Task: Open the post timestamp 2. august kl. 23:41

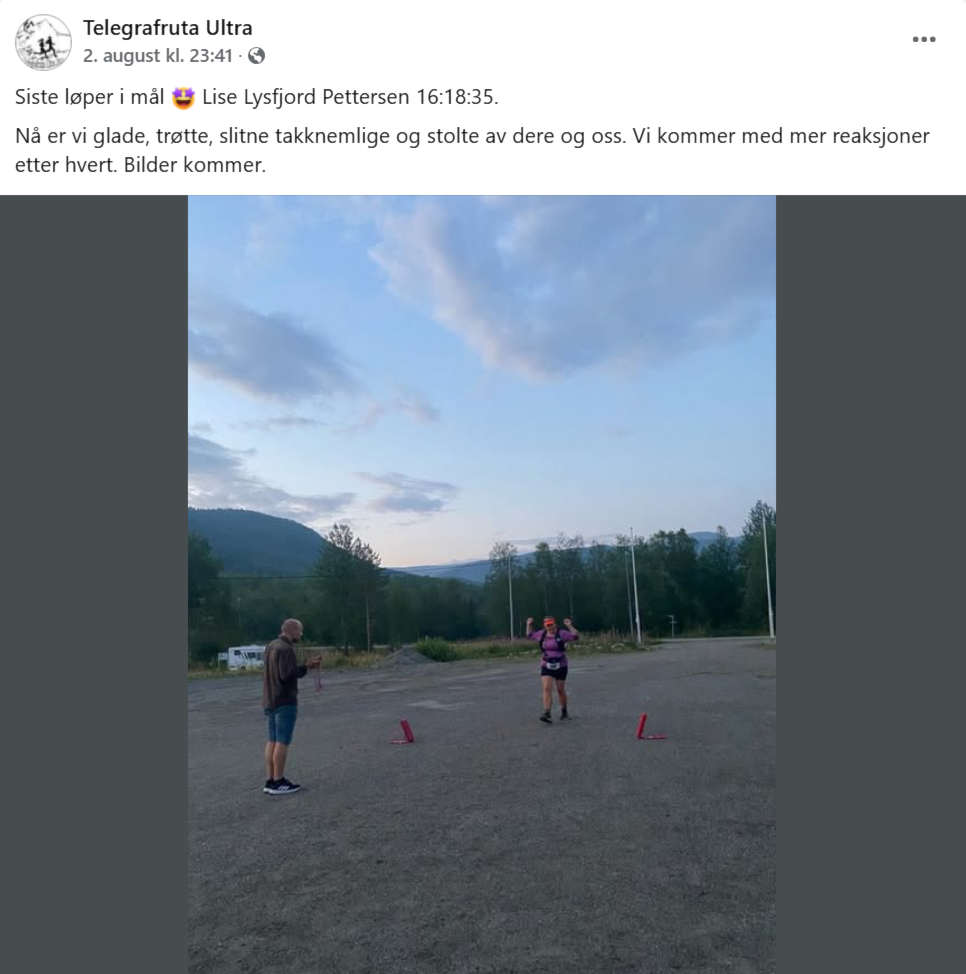Action: coord(158,56)
